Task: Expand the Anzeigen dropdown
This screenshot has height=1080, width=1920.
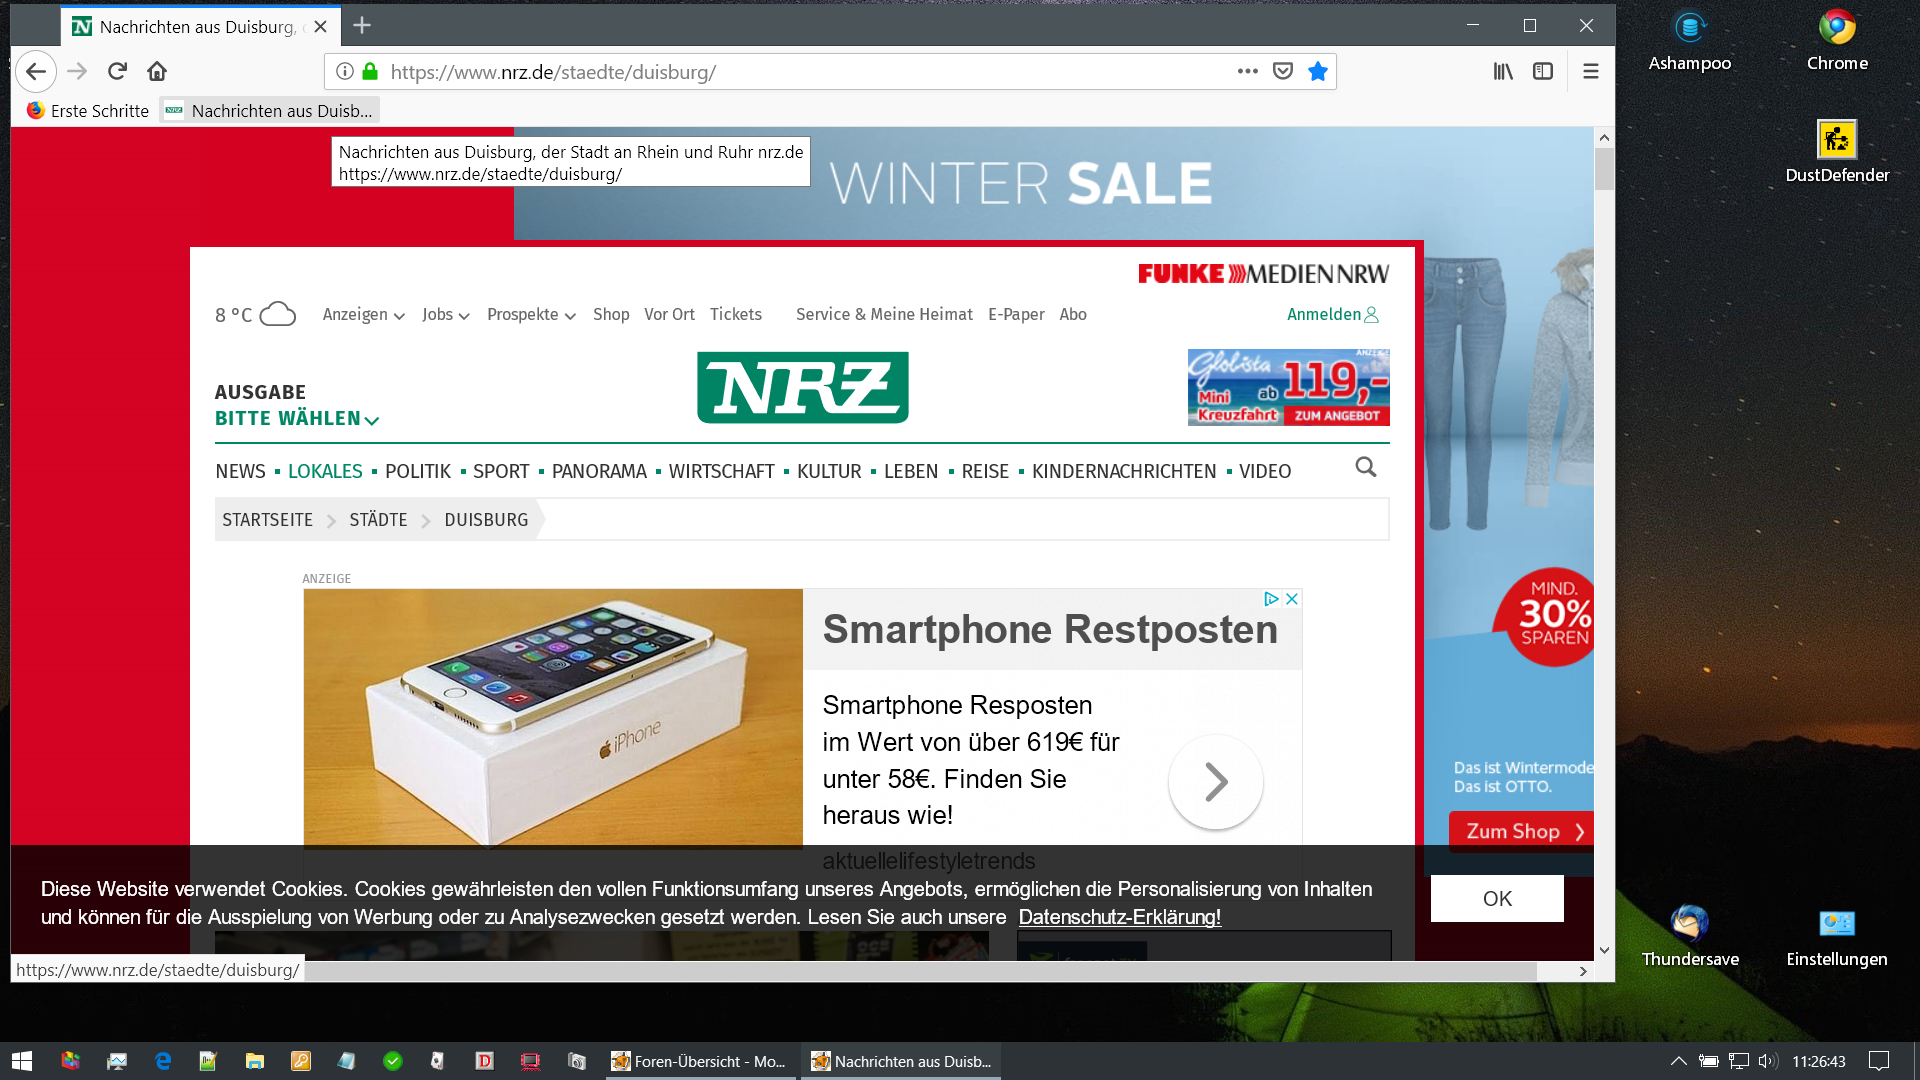Action: (x=363, y=315)
